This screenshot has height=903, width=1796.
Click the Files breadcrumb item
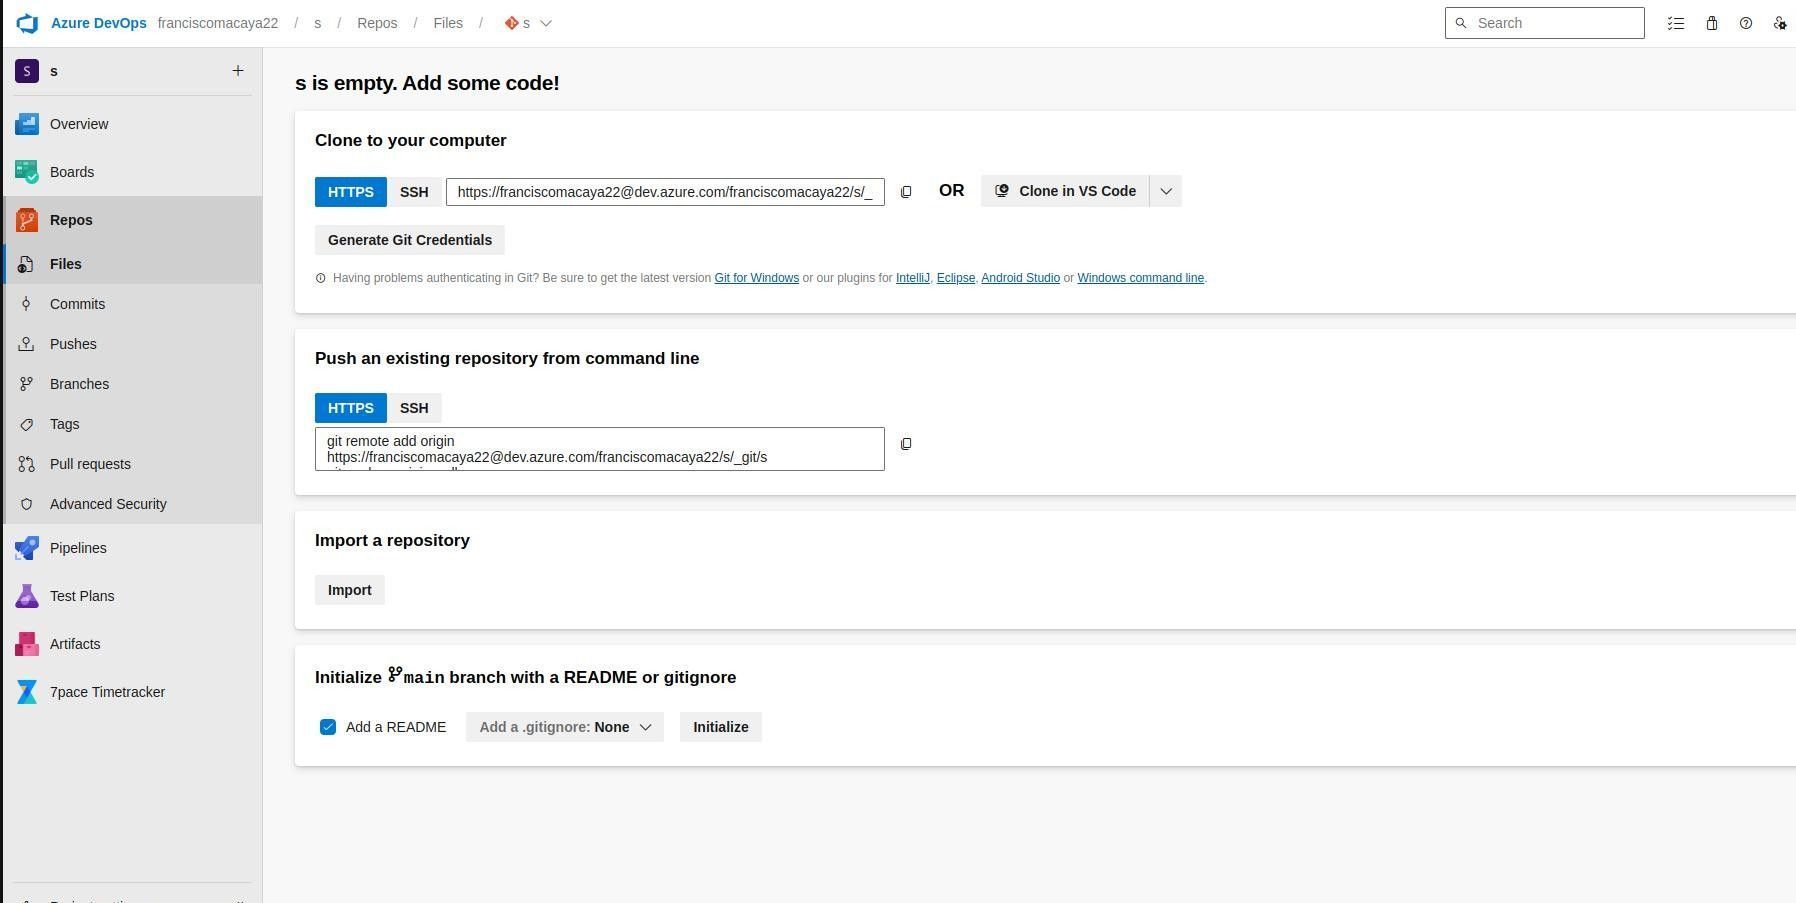click(x=448, y=23)
